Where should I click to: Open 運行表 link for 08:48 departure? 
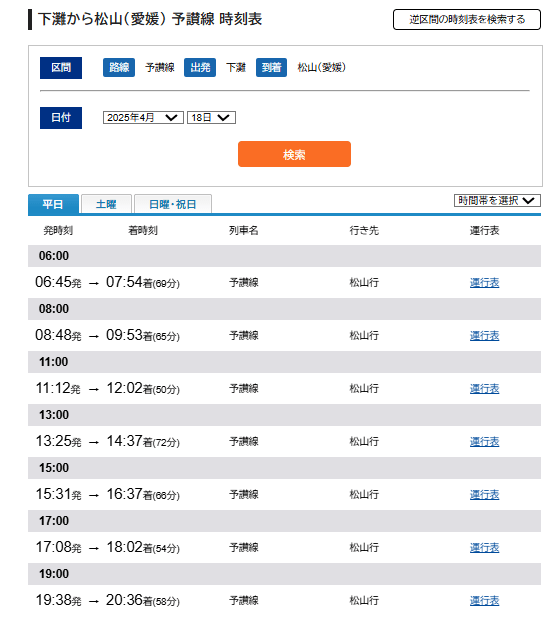[484, 336]
